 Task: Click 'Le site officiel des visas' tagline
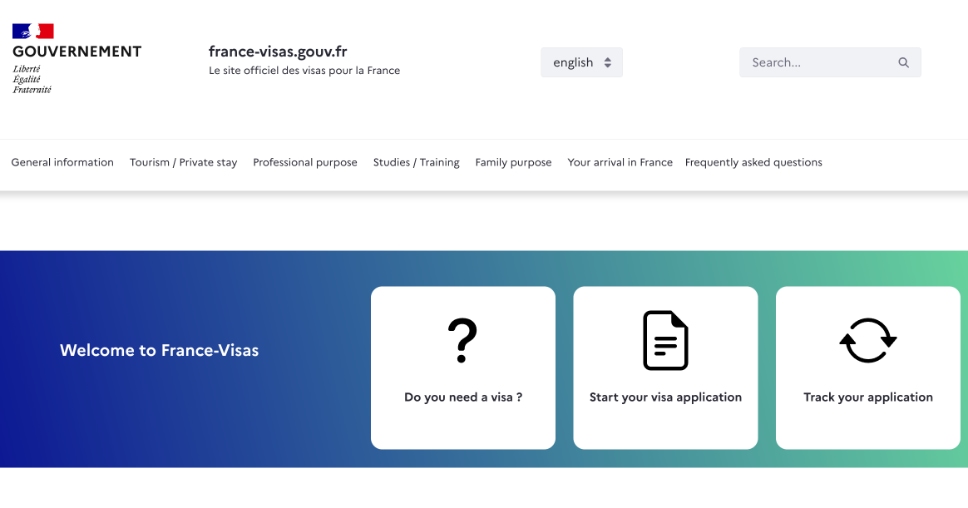tap(304, 70)
